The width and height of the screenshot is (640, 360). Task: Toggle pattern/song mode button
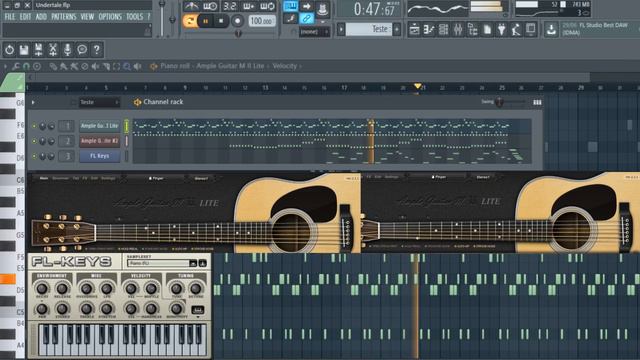(190, 20)
